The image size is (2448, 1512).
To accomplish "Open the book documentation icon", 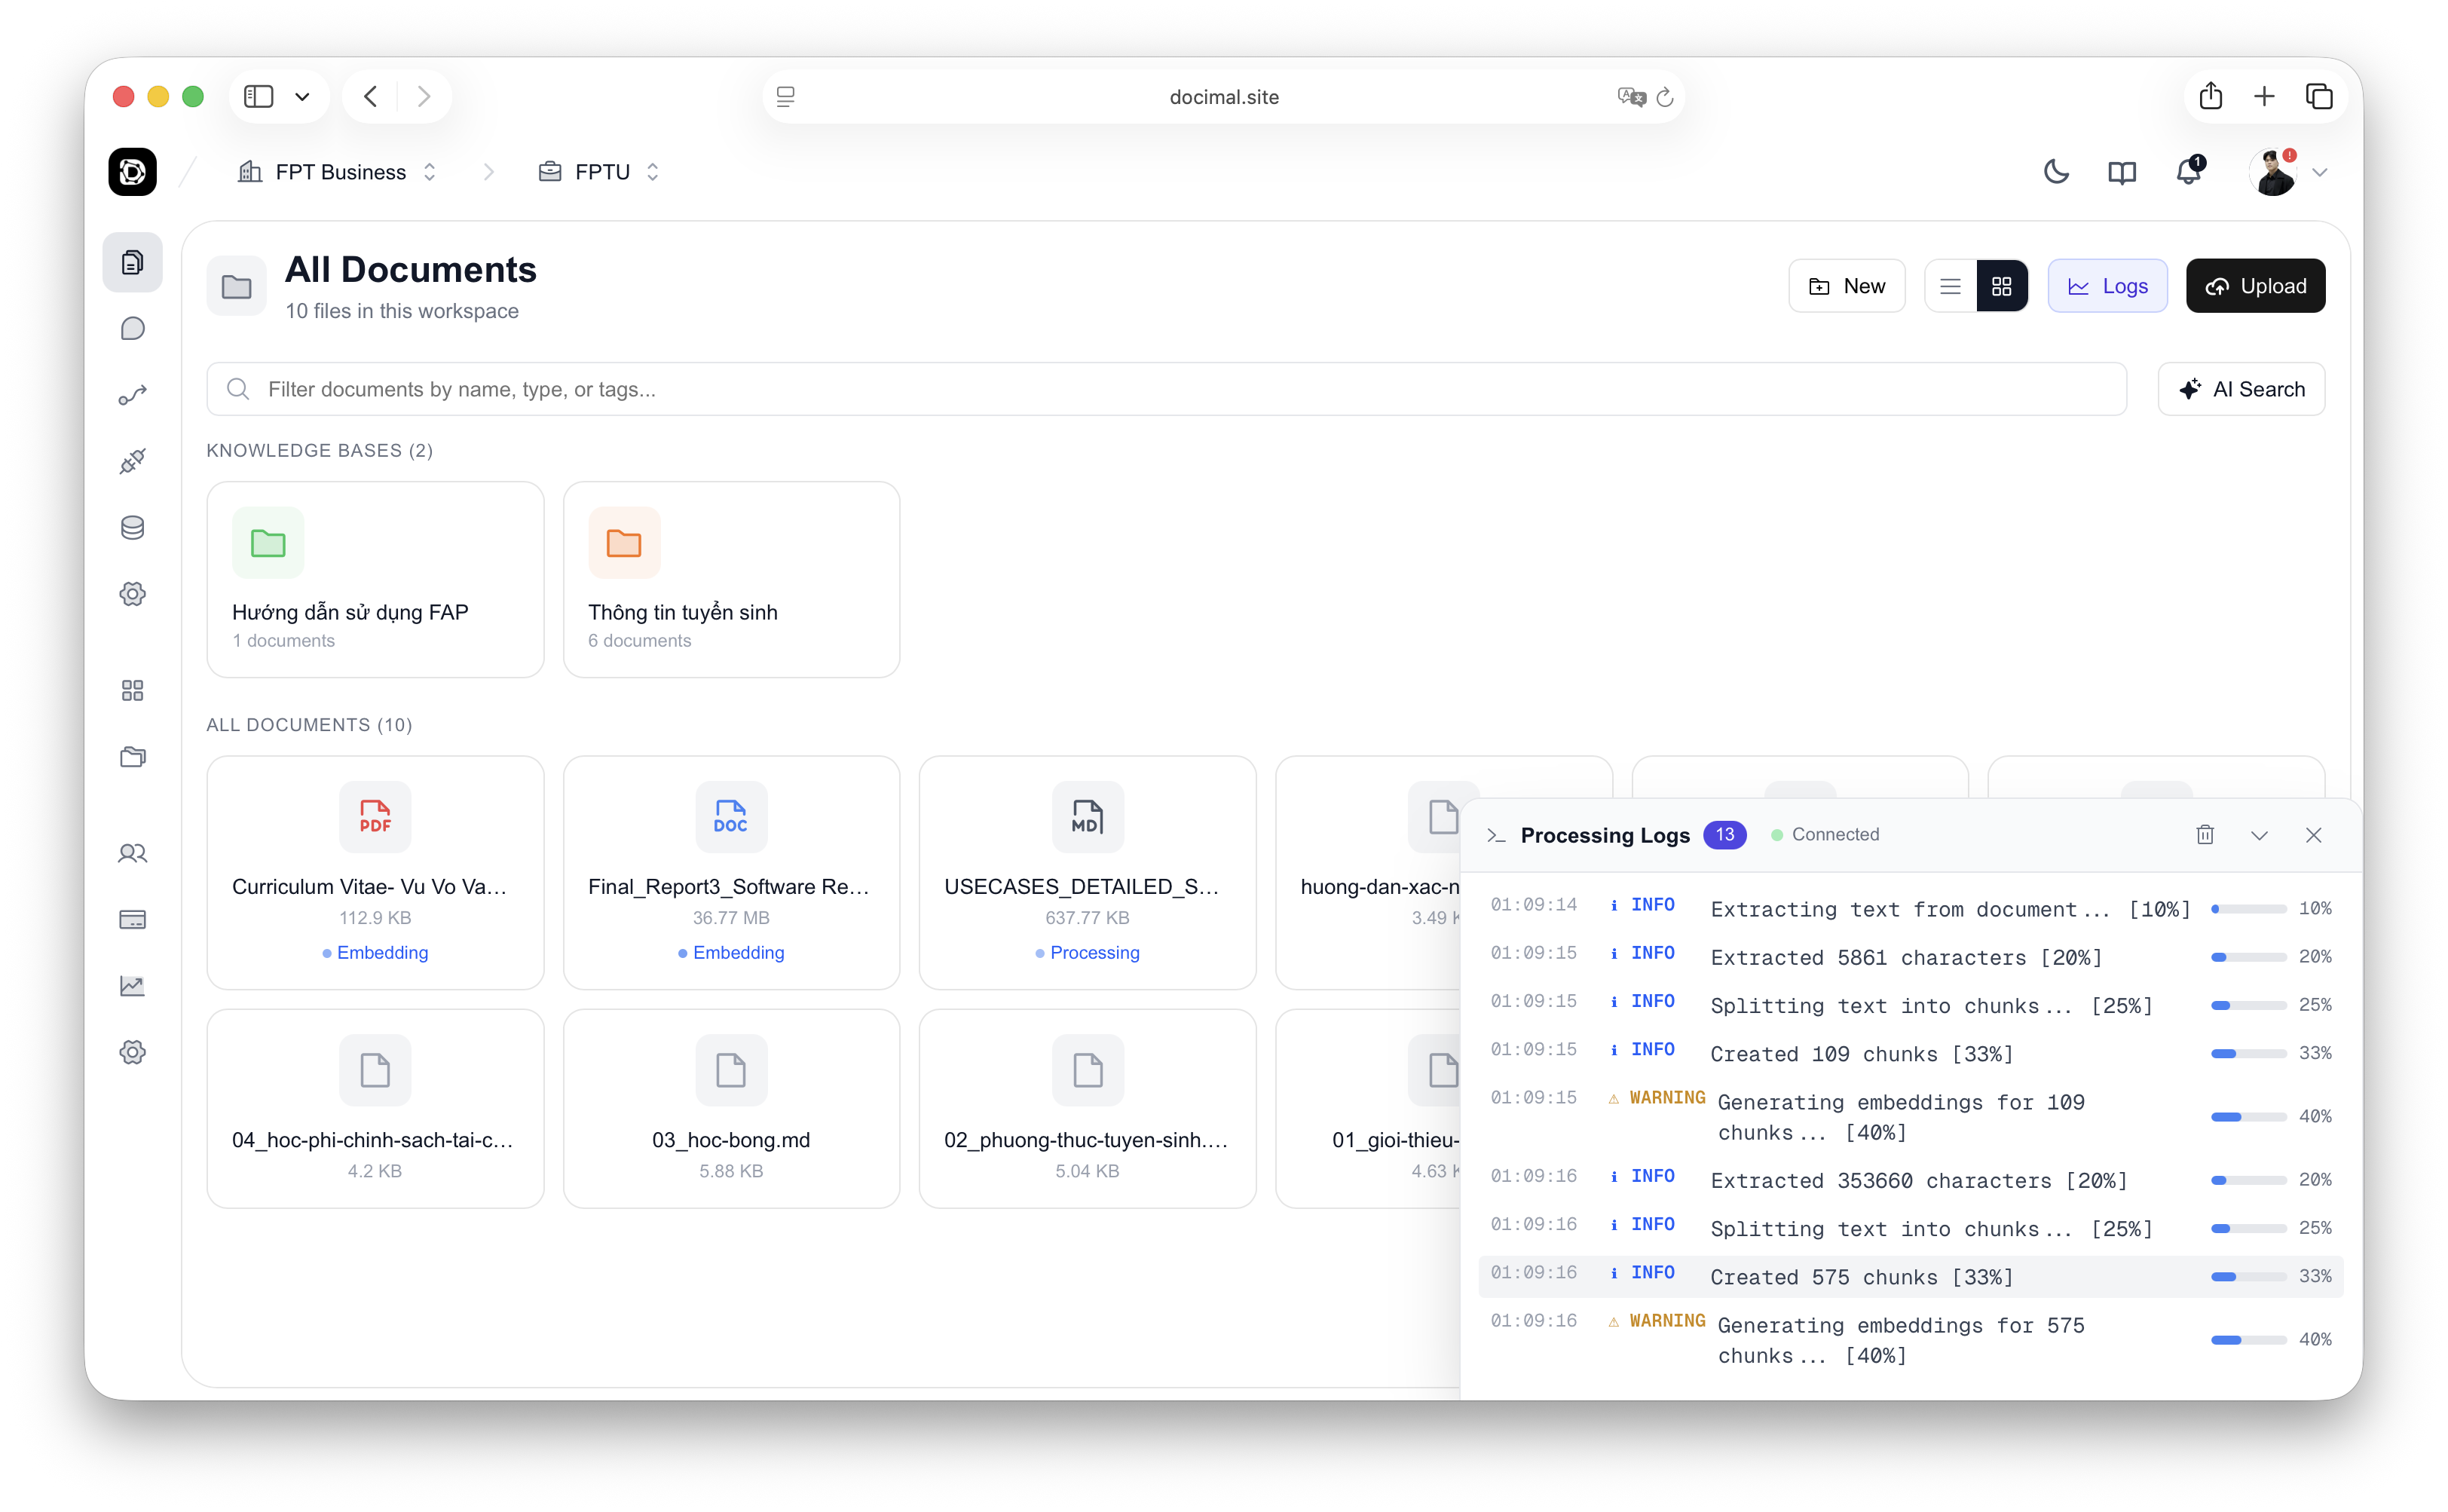I will [2121, 172].
